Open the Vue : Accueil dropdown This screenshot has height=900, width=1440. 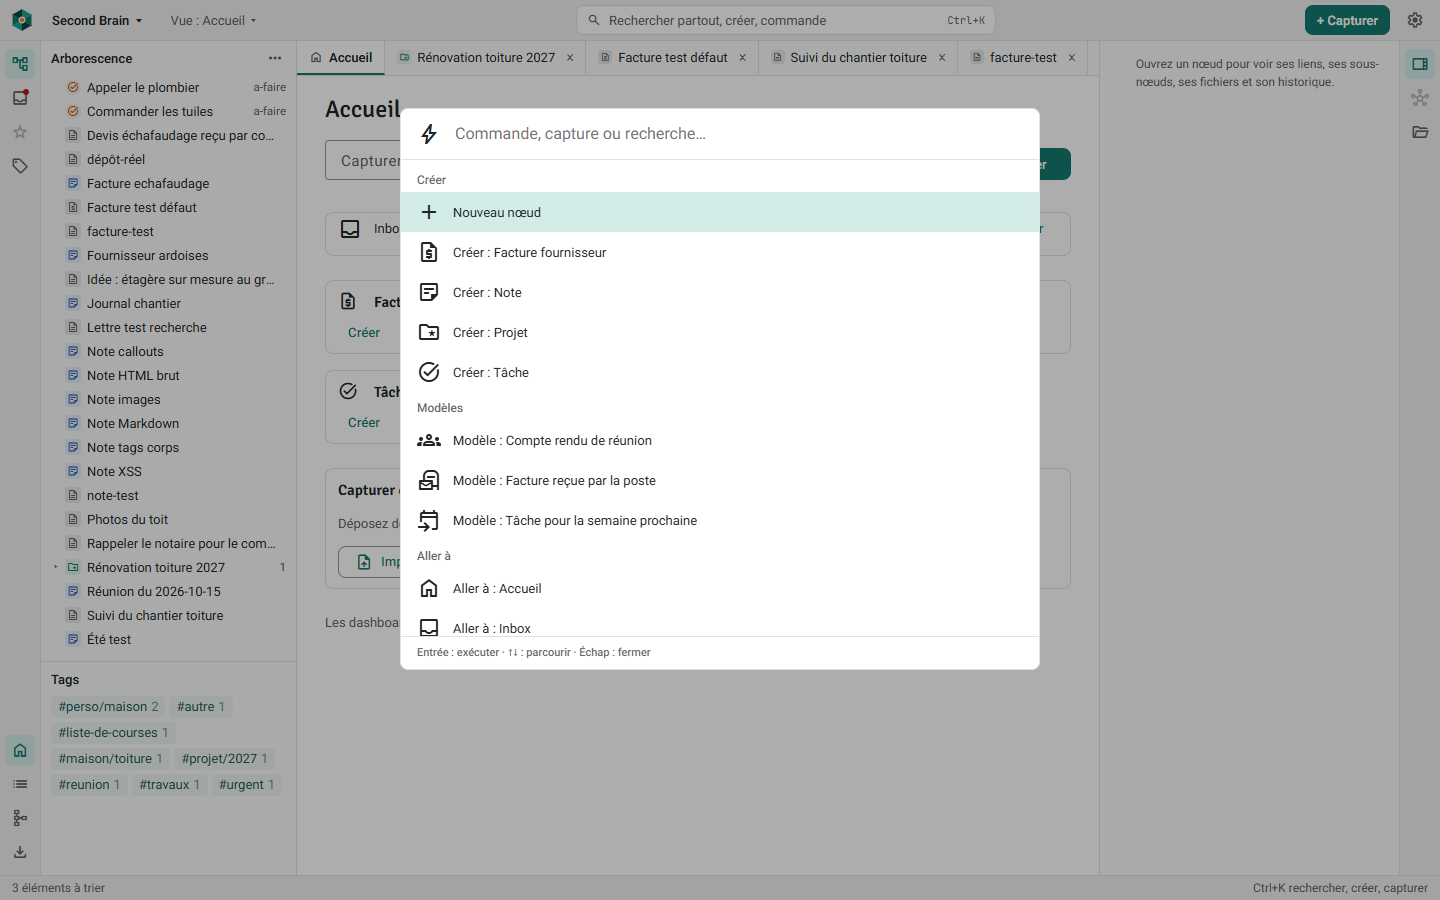click(x=214, y=20)
